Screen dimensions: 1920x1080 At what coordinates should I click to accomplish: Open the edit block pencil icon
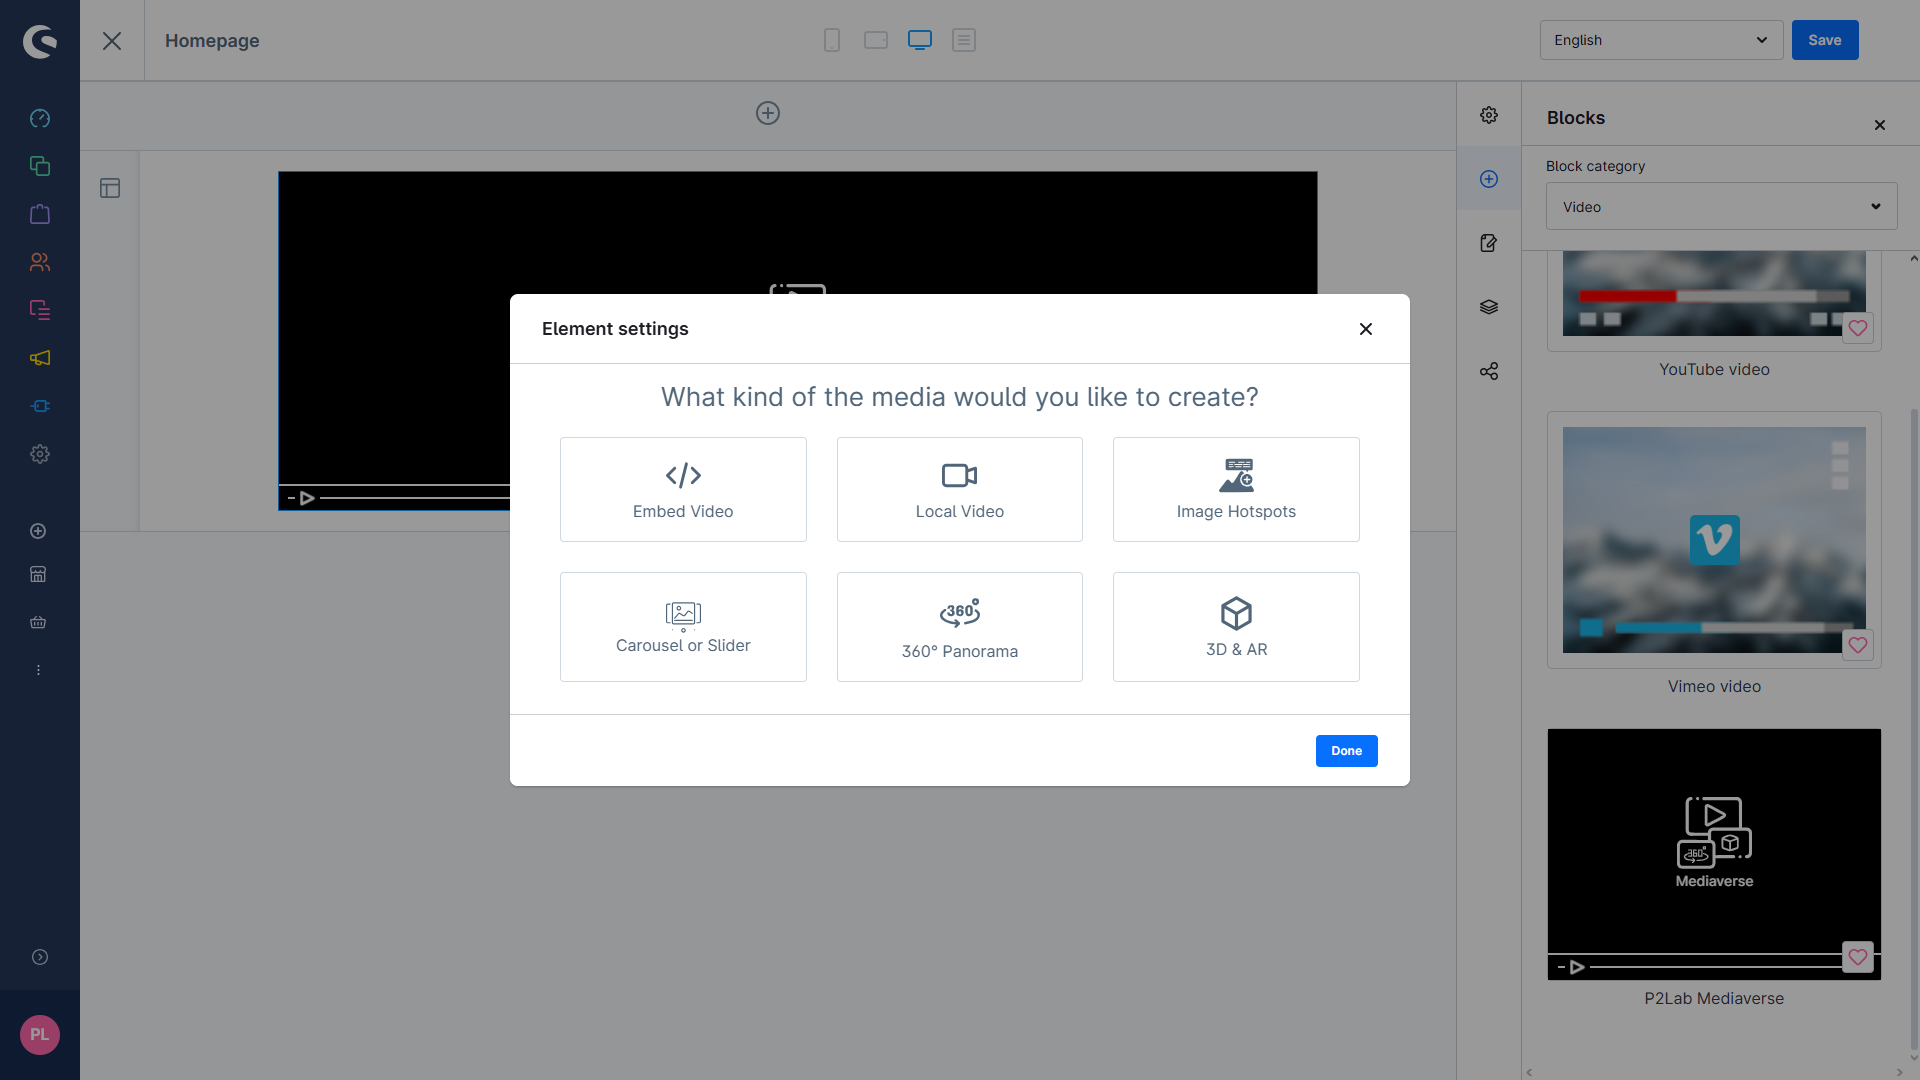pos(1489,243)
